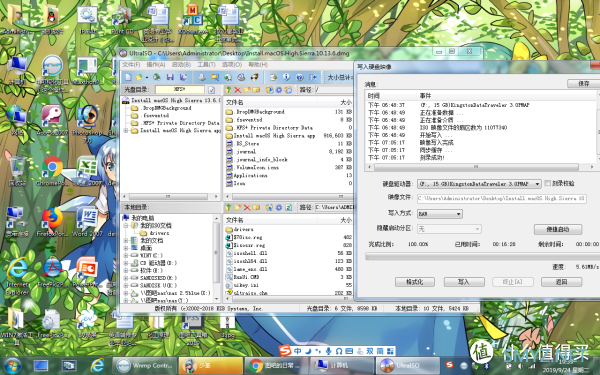Open Chrome shortcut on the desktop
The image size is (600, 375).
tap(52, 171)
